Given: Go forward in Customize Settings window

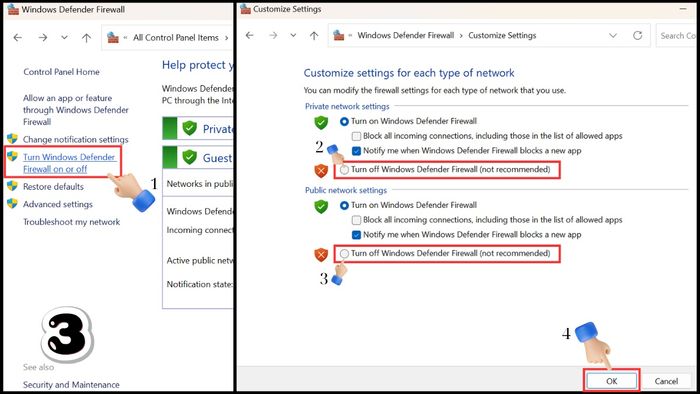Looking at the screenshot, I should click(x=273, y=35).
